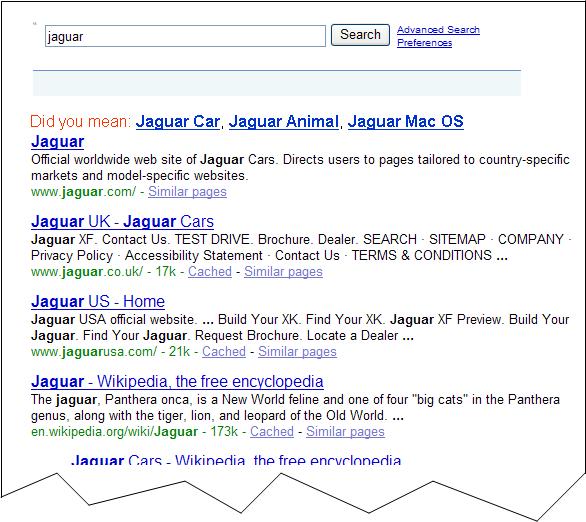Click the www.jaguar.co.uk/ URL text
586x522 pixels.
pos(87,272)
